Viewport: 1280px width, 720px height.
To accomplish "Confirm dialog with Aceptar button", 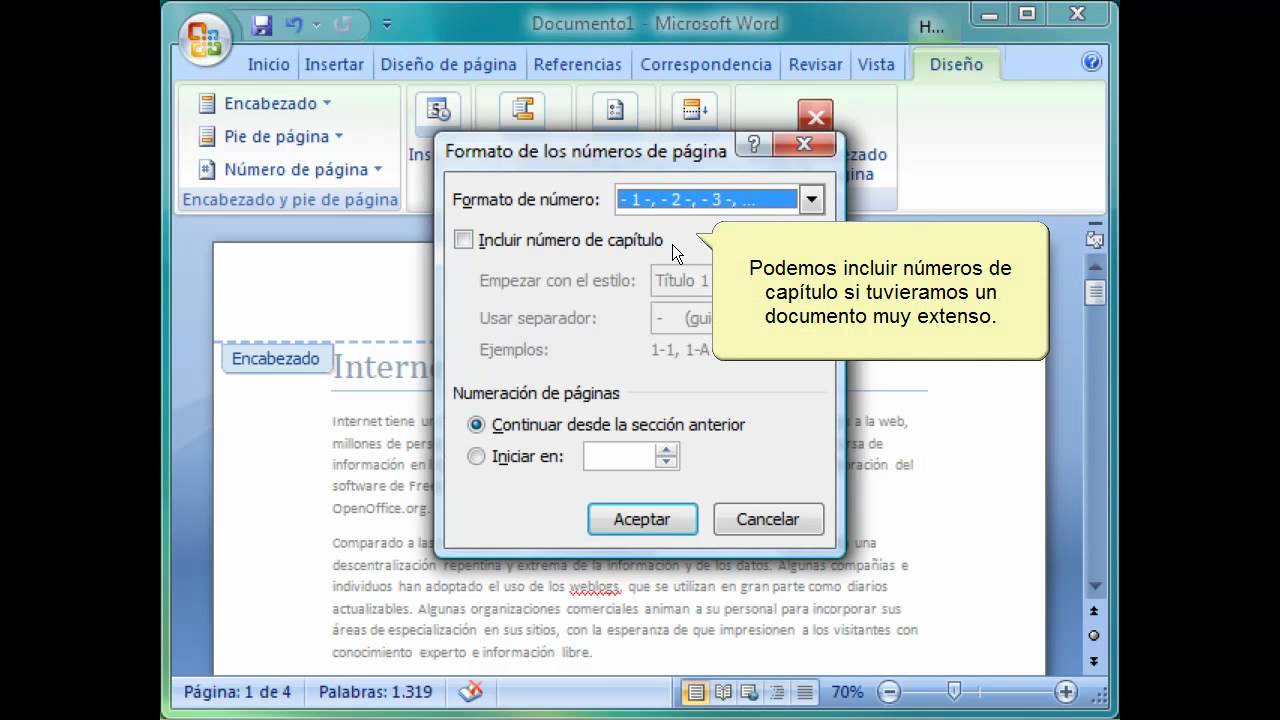I will click(642, 519).
